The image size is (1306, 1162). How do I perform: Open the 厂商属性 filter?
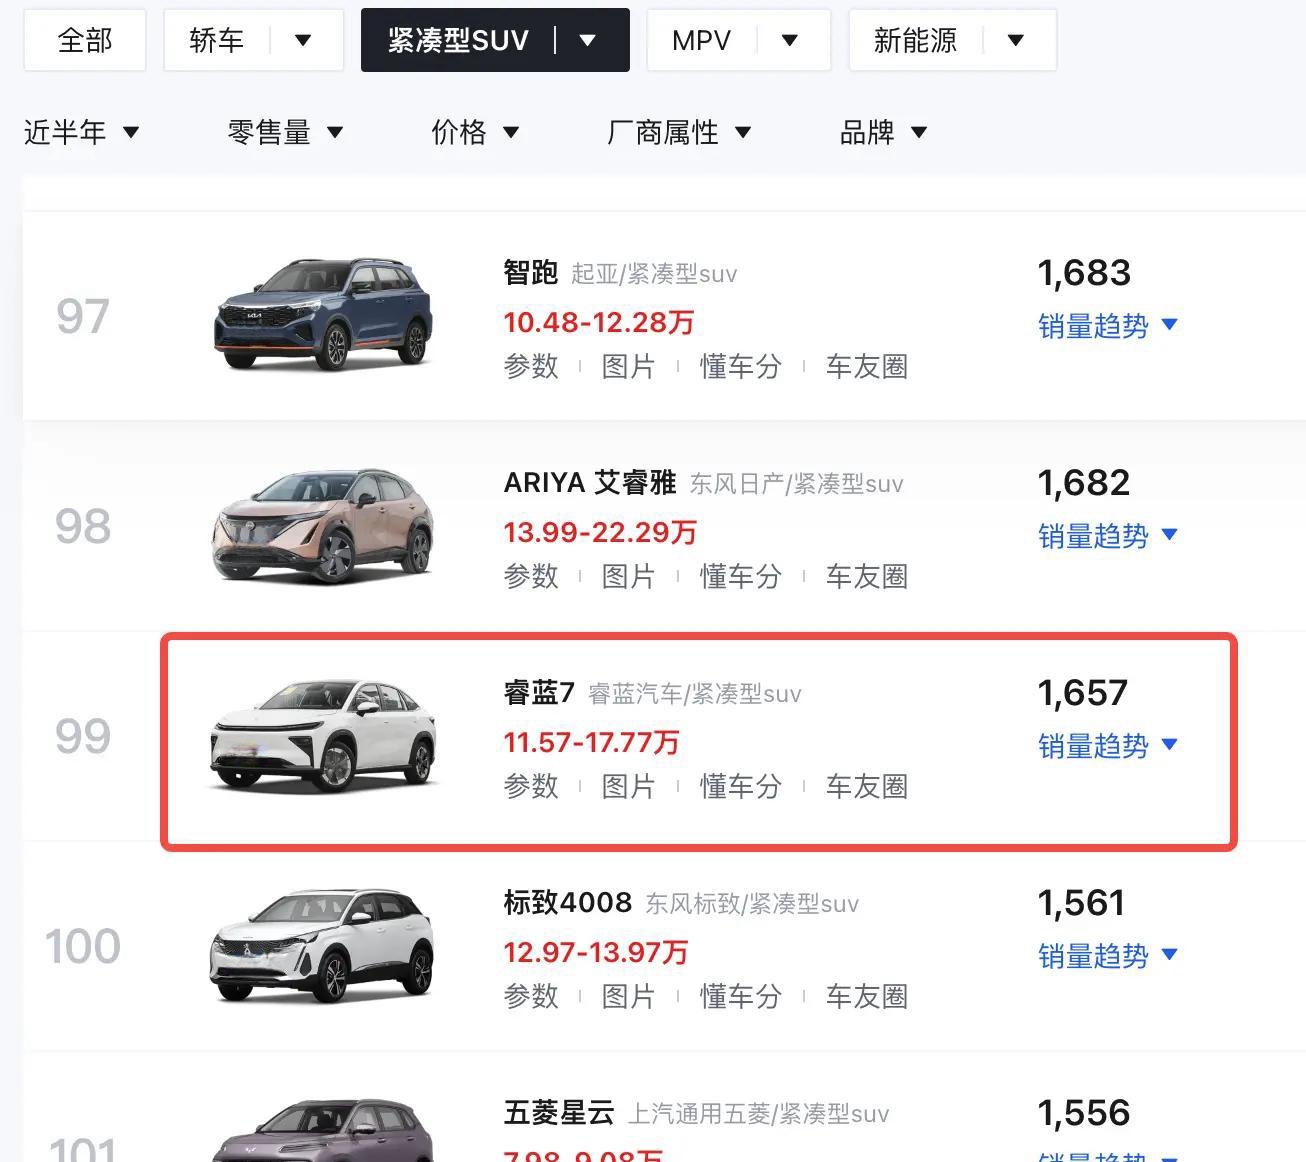coord(679,132)
